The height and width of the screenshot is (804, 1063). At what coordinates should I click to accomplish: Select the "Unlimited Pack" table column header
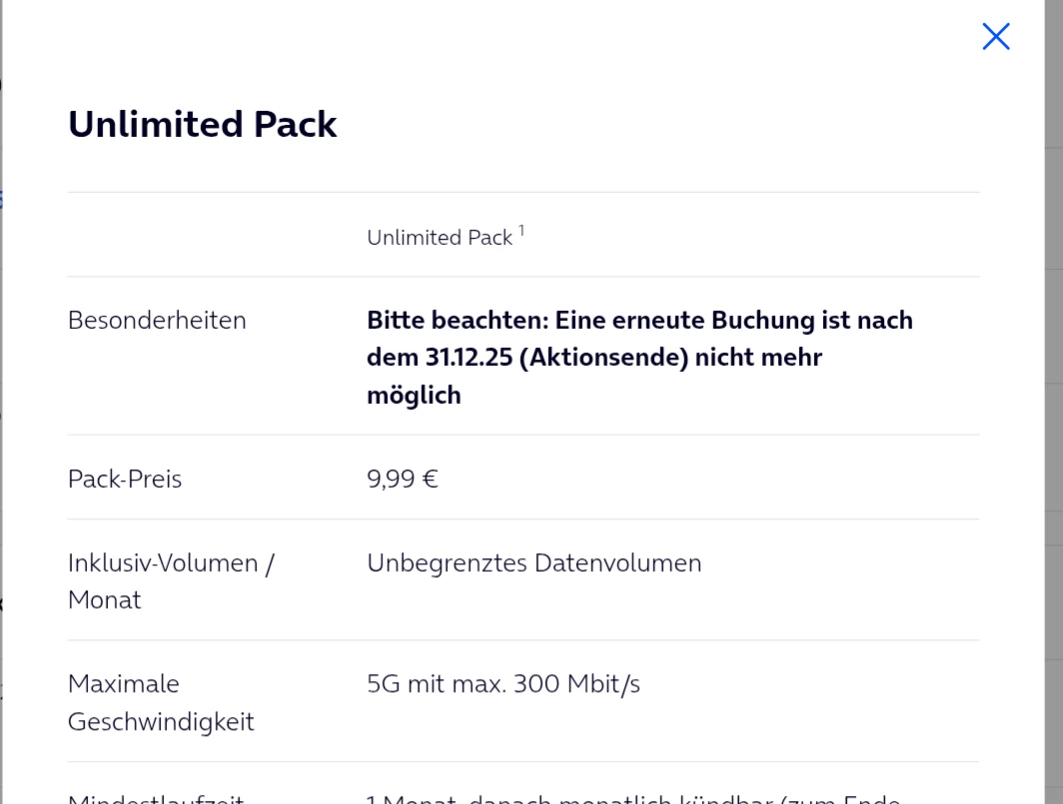pyautogui.click(x=439, y=238)
